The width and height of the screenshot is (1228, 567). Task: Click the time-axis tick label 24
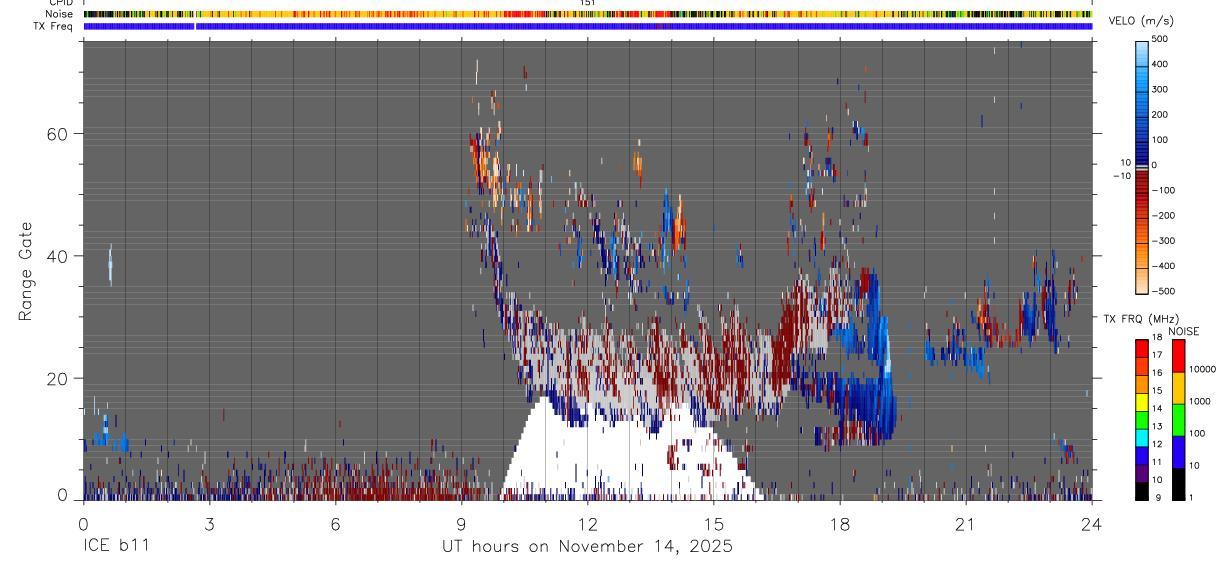pos(1091,524)
